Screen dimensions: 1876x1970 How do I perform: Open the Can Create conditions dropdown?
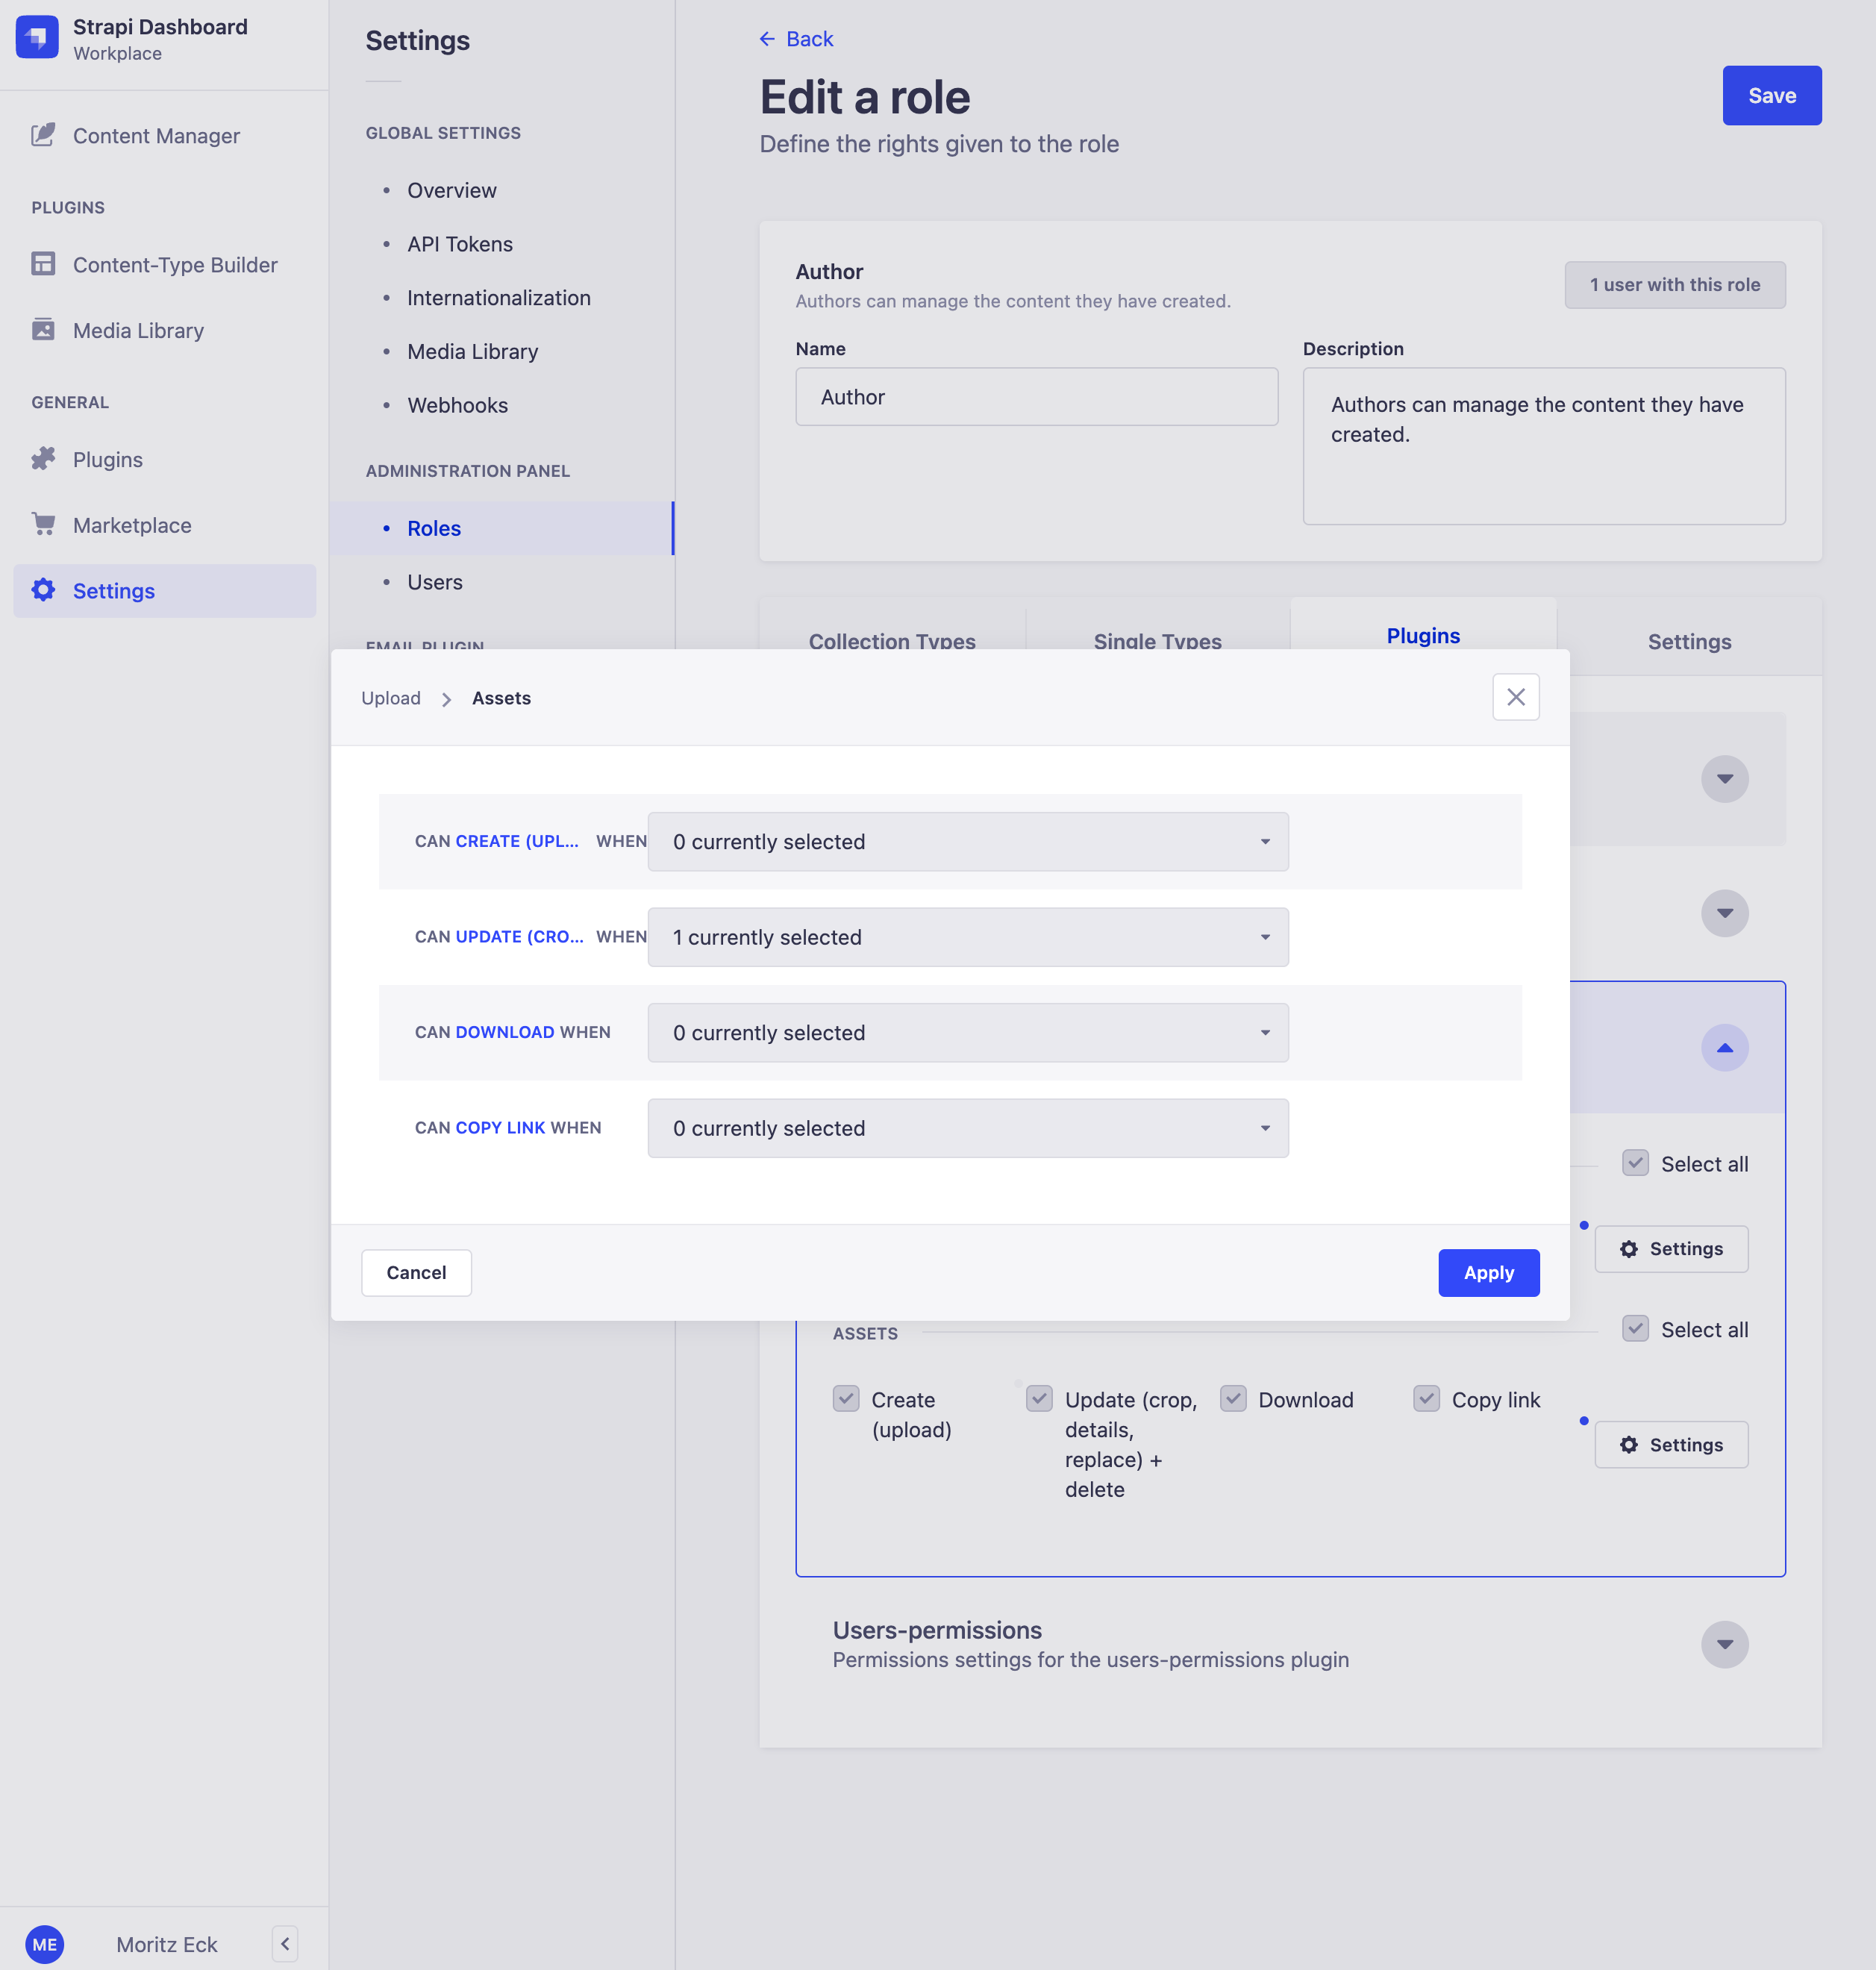(967, 841)
